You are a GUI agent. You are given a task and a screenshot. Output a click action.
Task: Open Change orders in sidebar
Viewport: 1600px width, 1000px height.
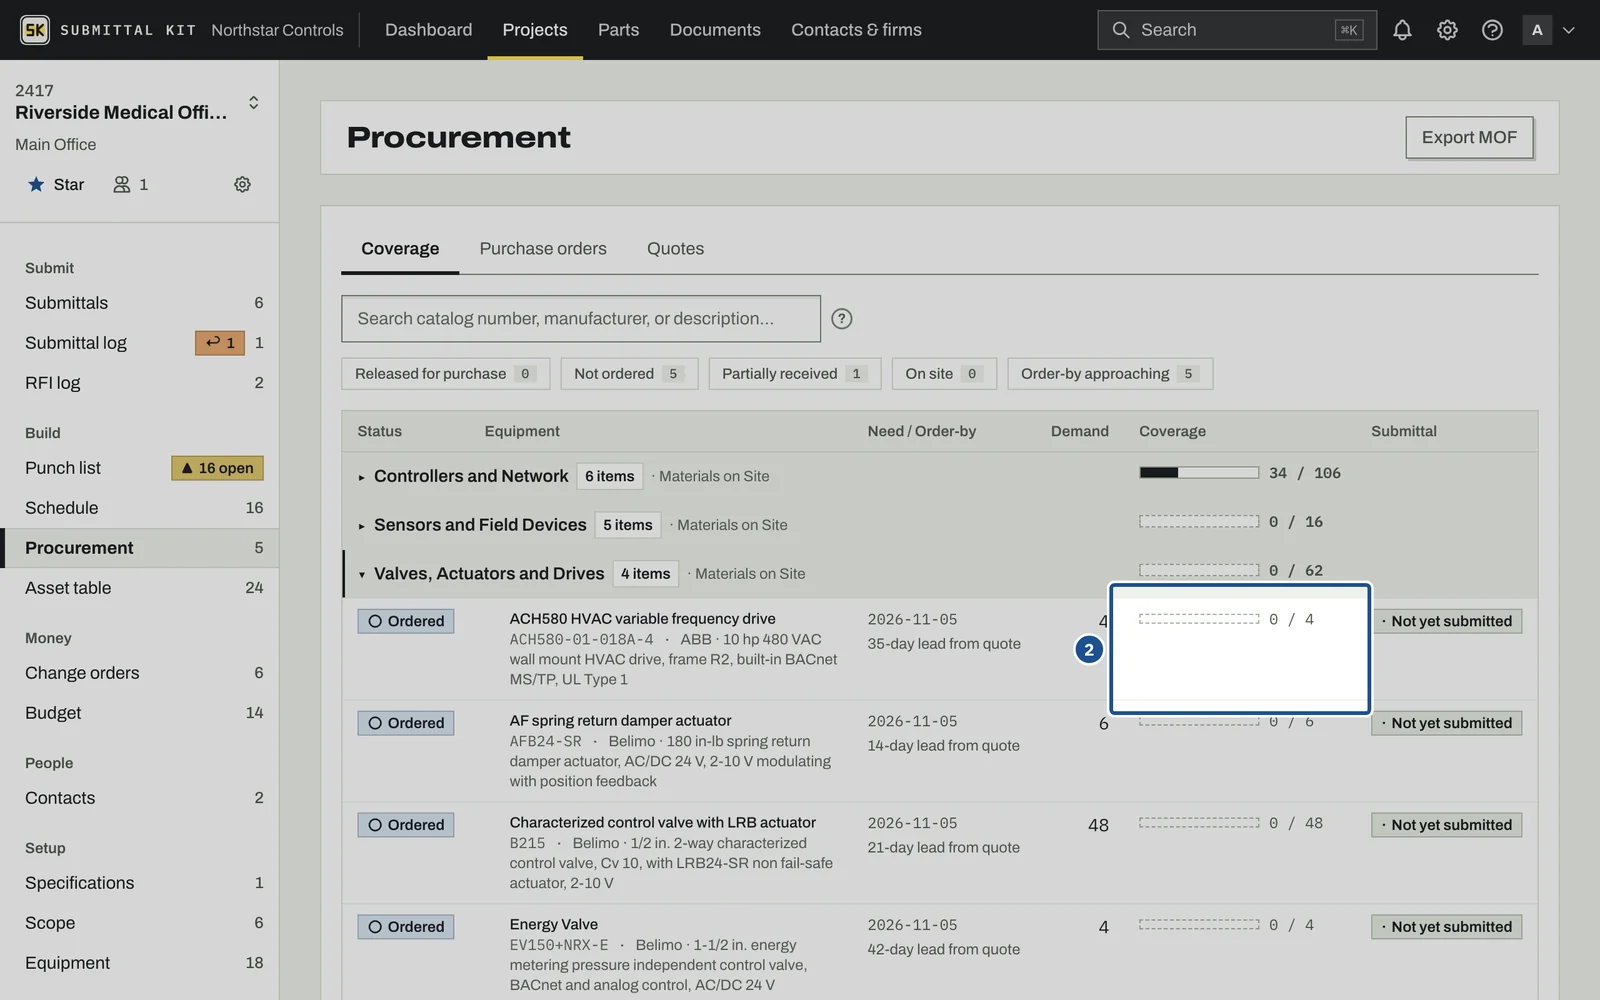point(139,673)
